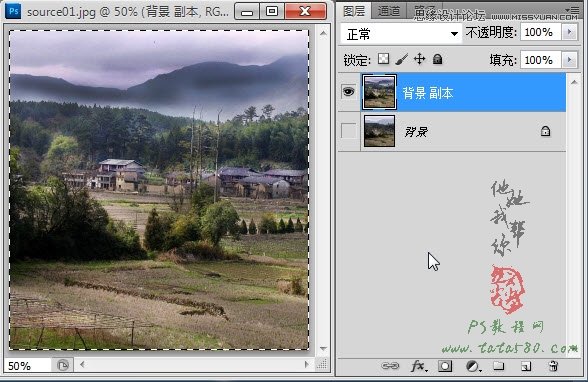This screenshot has width=588, height=382.
Task: Click the Photoshop Ps document icon
Action: tap(14, 11)
